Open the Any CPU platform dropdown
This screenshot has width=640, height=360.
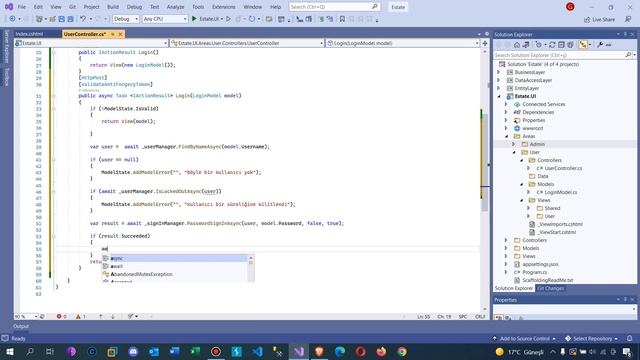point(165,19)
